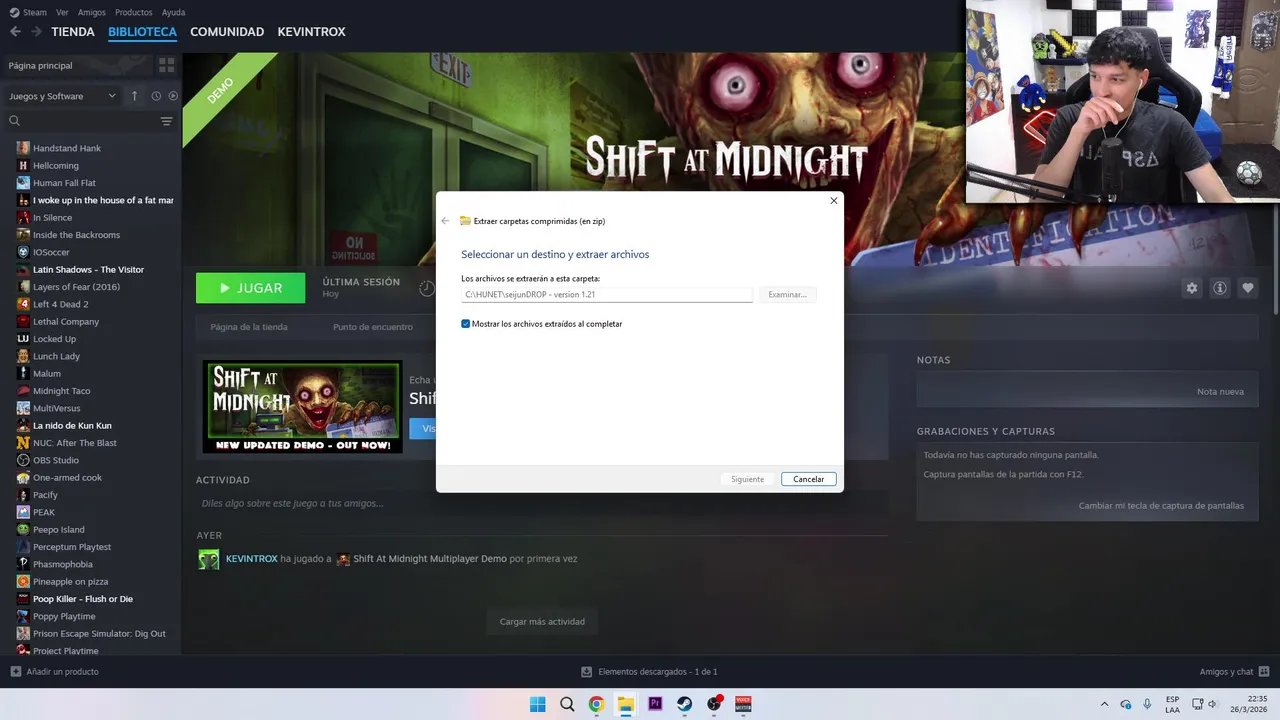This screenshot has height=720, width=1280.
Task: Click the destination folder path field
Action: pos(606,295)
